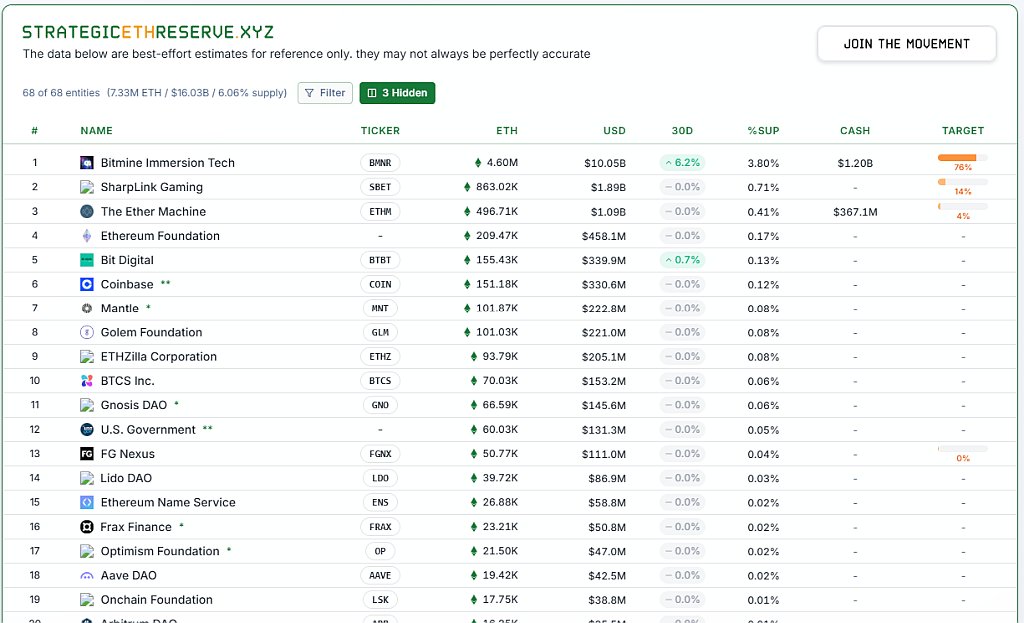The height and width of the screenshot is (623, 1024).
Task: Click the Golem Foundation logo icon
Action: [87, 333]
